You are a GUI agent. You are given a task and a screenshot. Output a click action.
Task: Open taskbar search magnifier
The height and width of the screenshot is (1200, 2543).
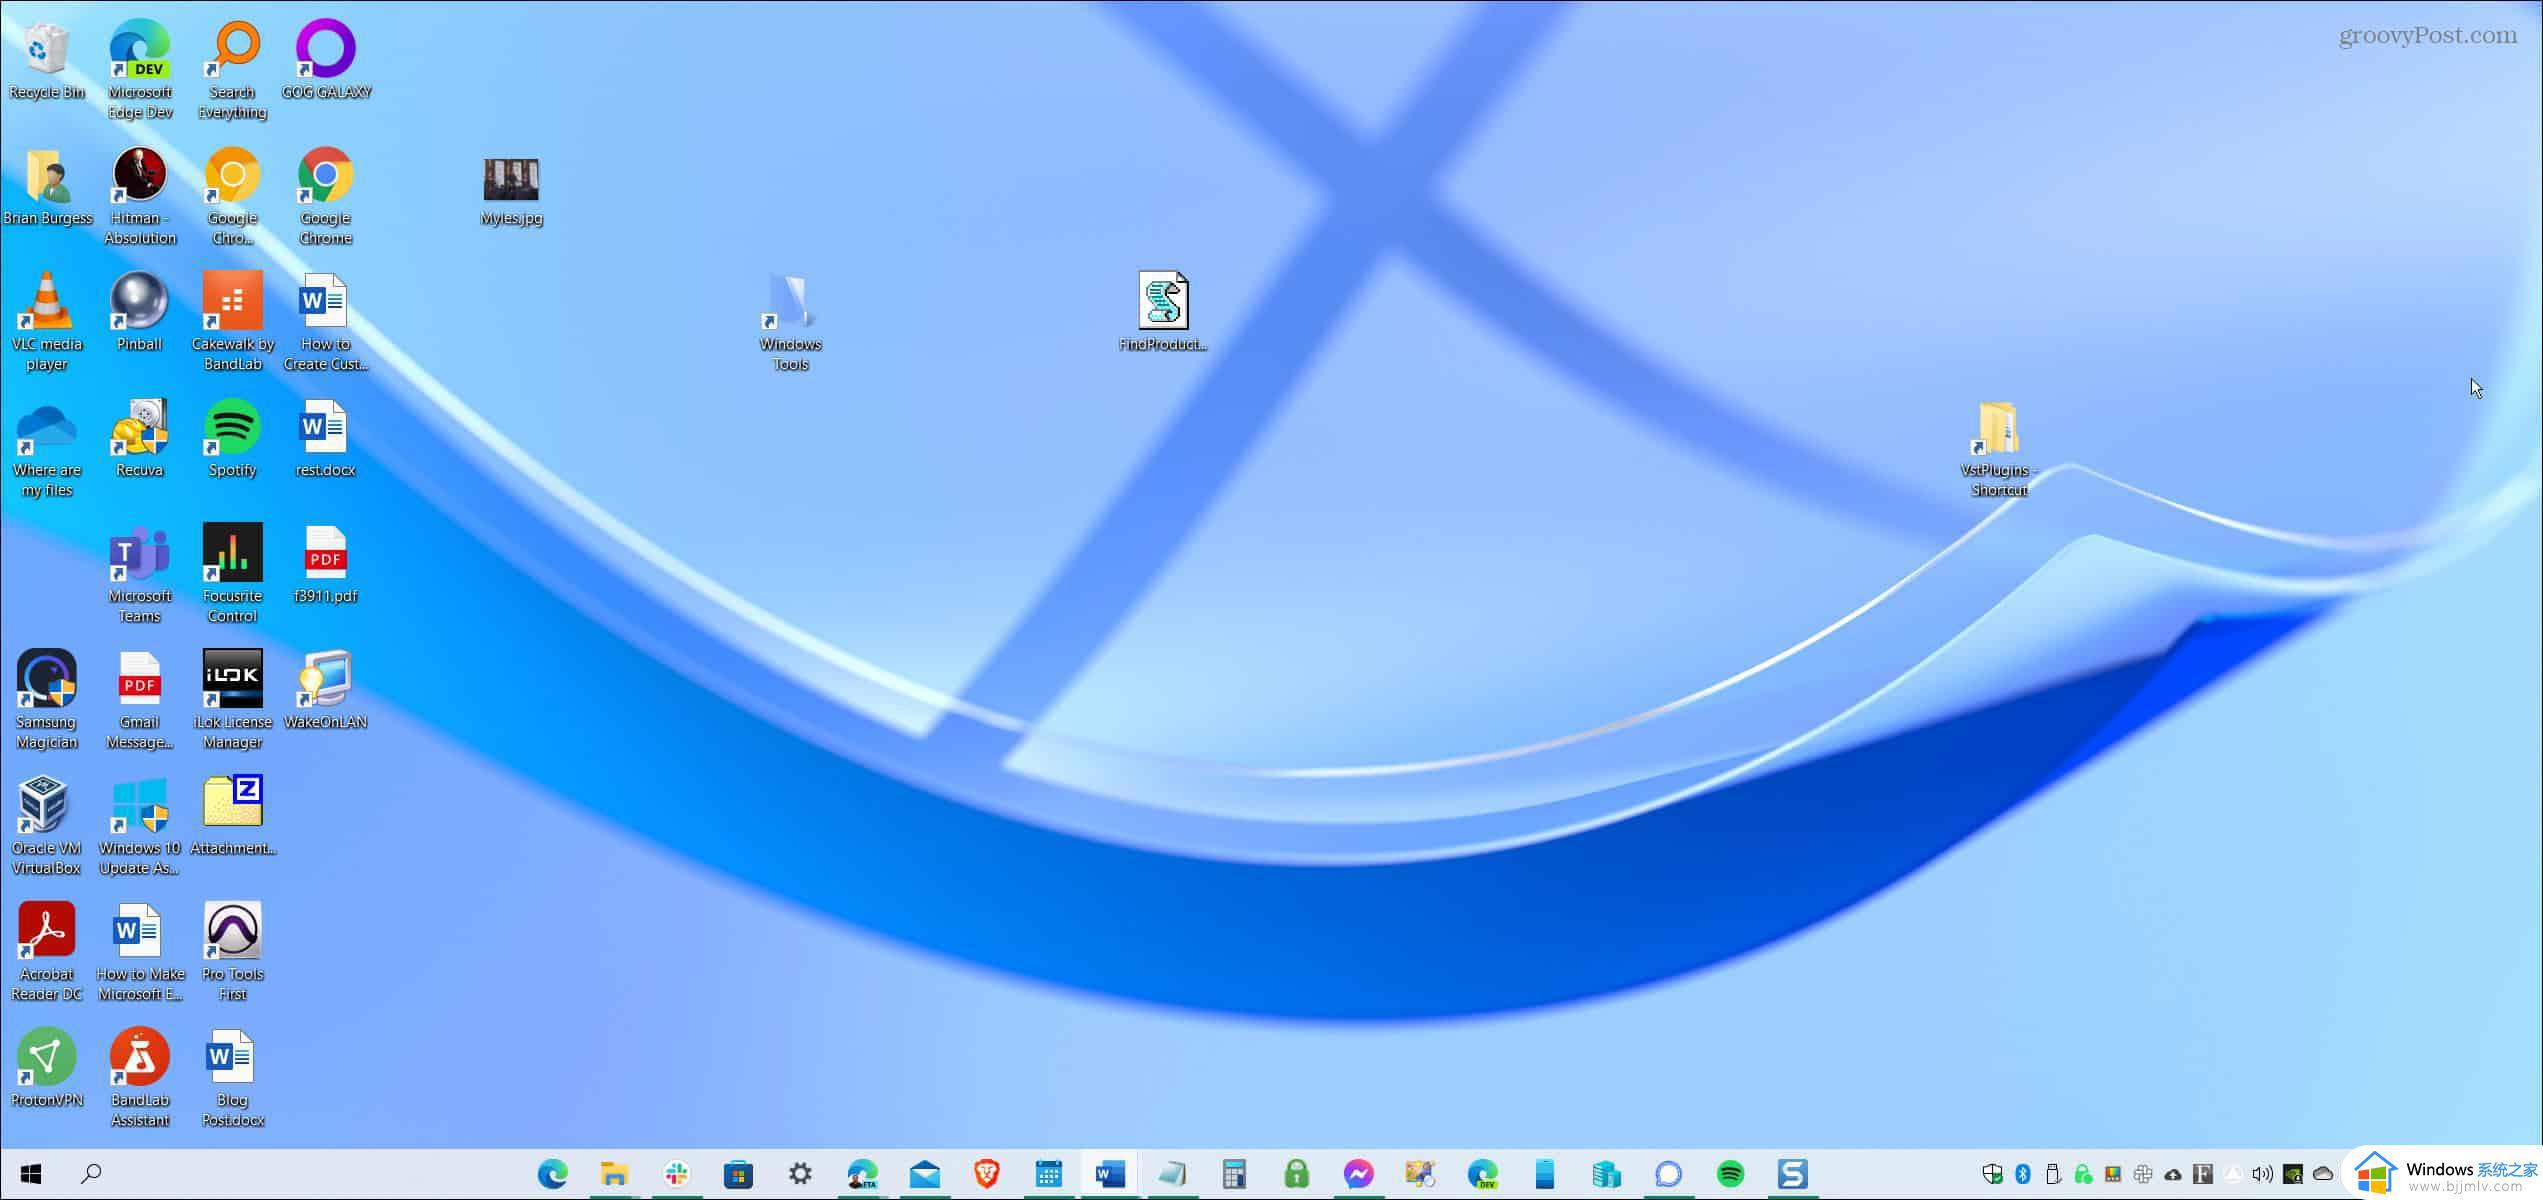click(x=91, y=1174)
